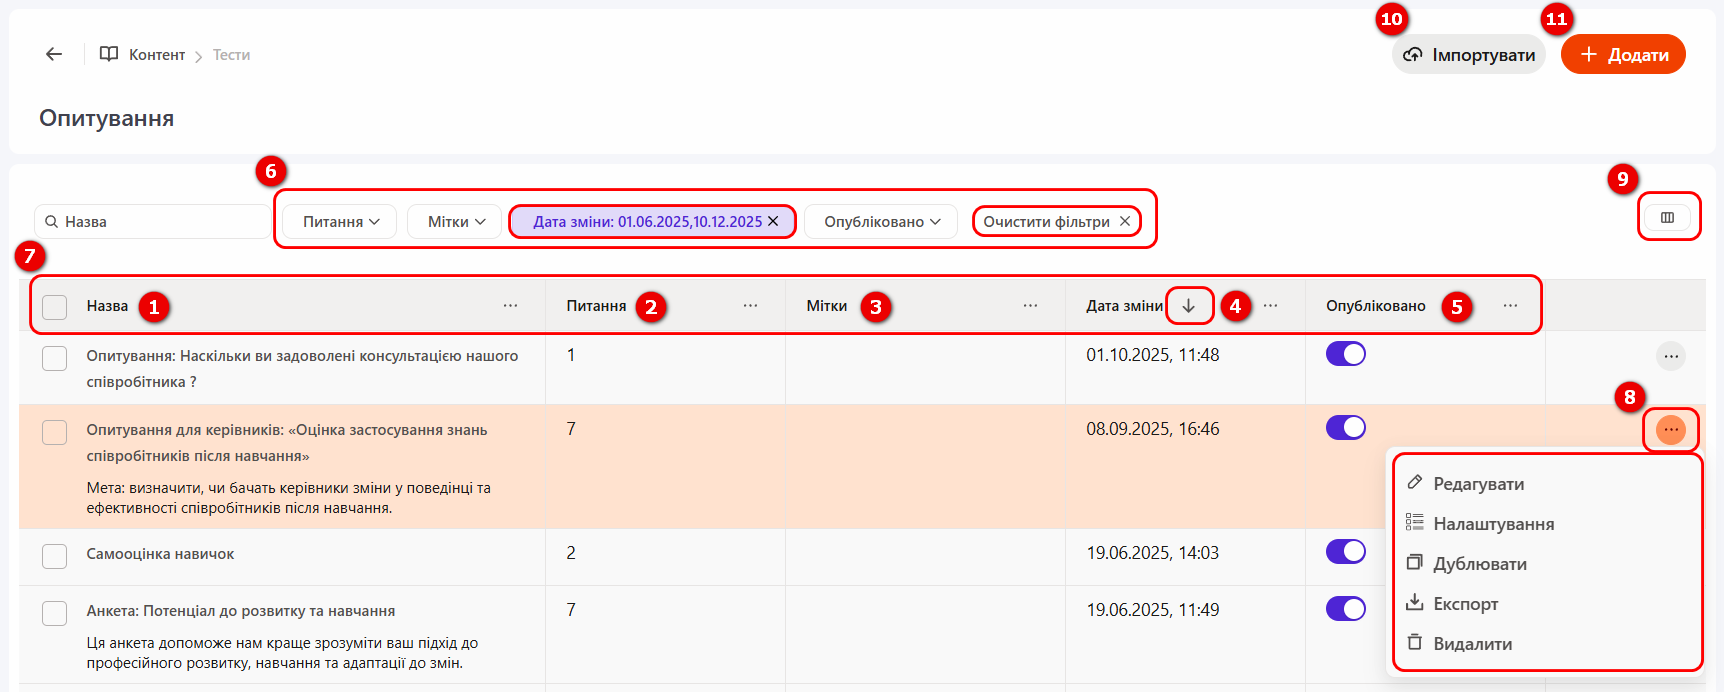Expand the Питання filter dropdown

[x=340, y=221]
